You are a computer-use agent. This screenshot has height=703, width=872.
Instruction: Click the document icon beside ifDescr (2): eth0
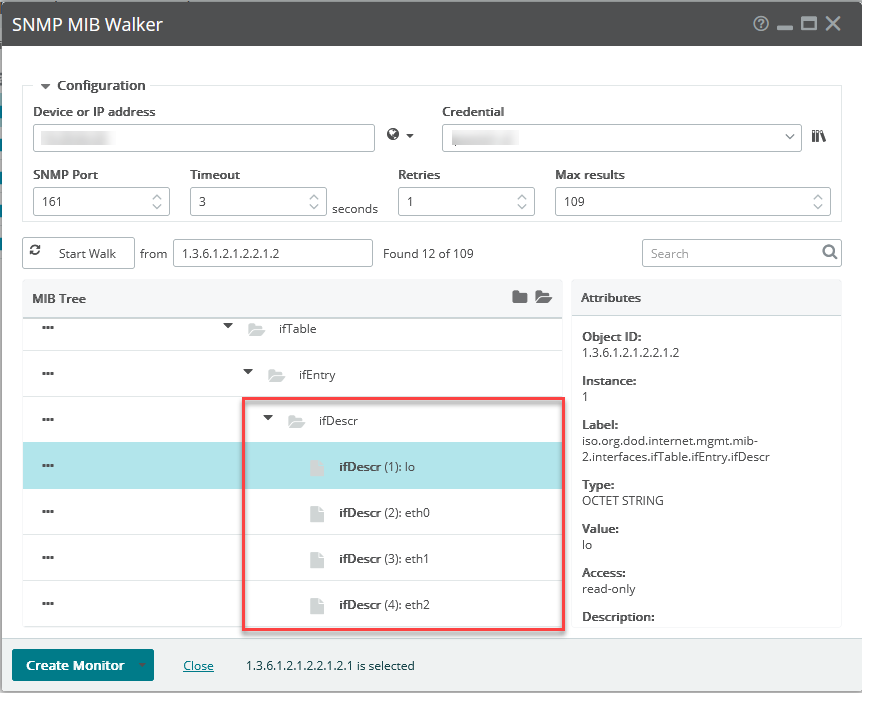(x=317, y=512)
